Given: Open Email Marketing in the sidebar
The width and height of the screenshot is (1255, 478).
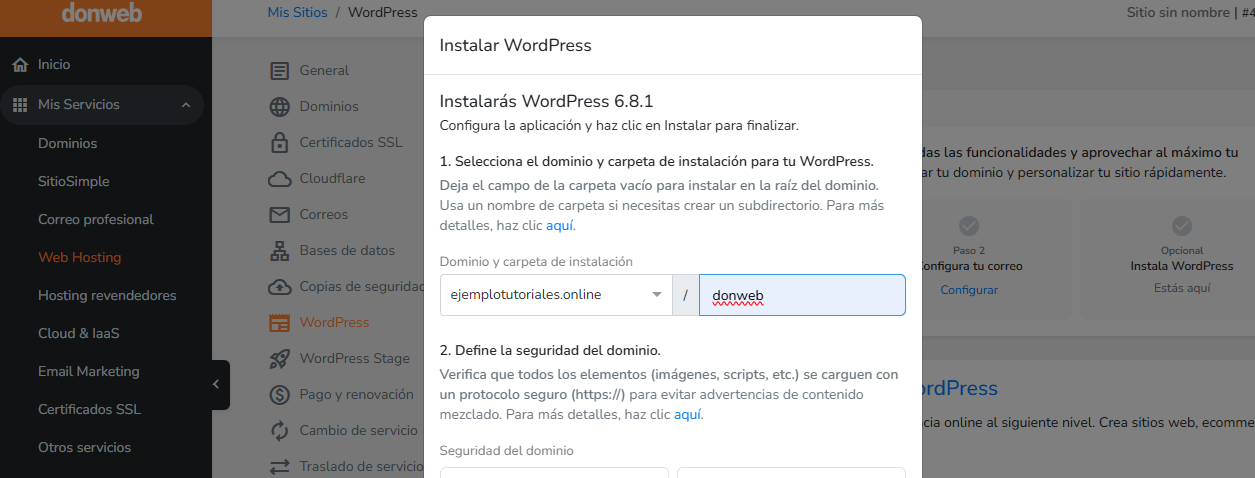Looking at the screenshot, I should (89, 371).
